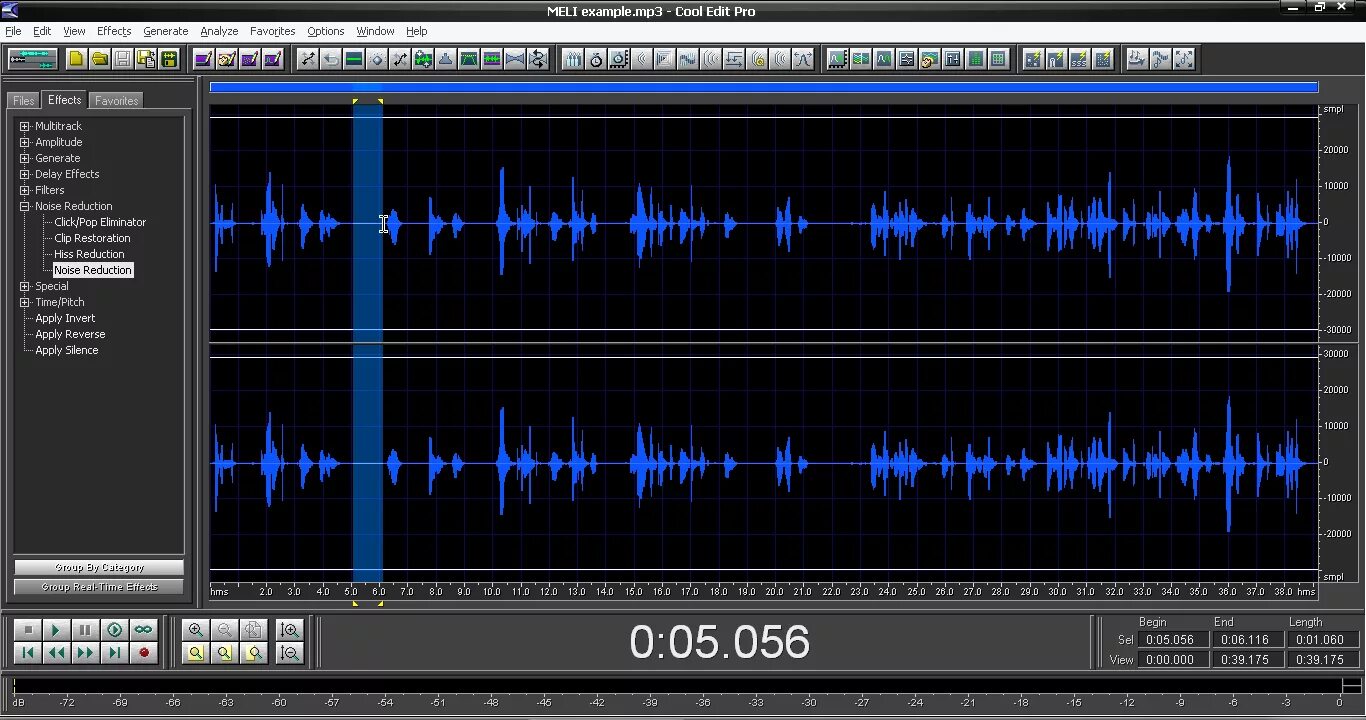The width and height of the screenshot is (1366, 720).
Task: Collapse the Noise Reduction category
Action: click(x=24, y=205)
